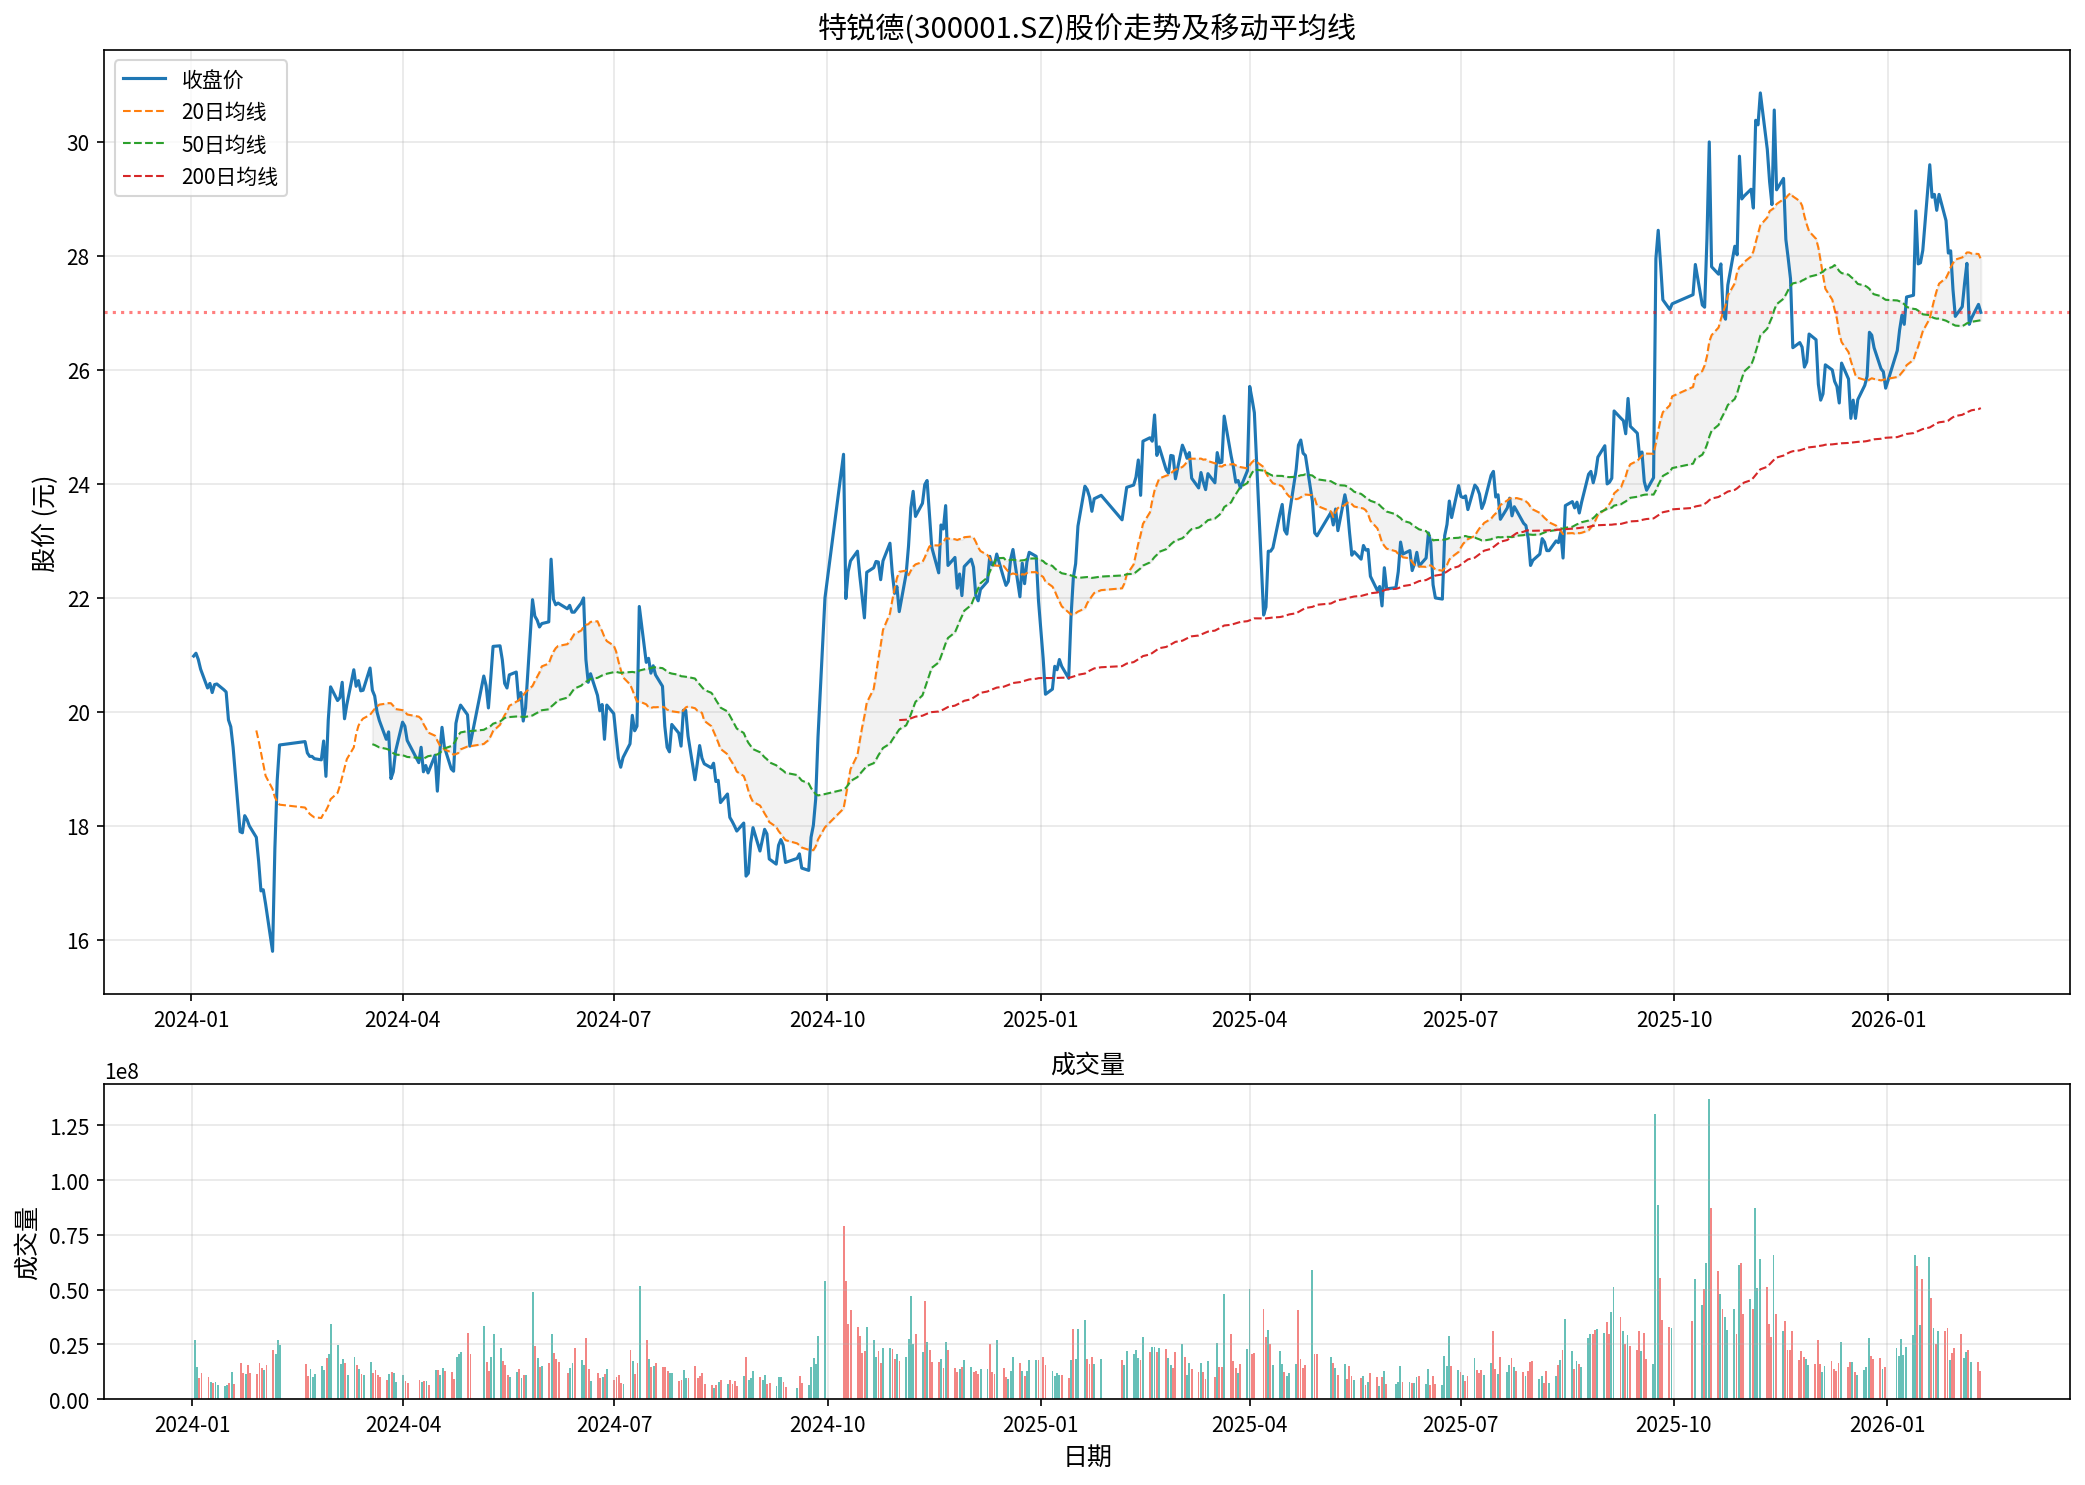Click the chart title 特锐德(300001.SZ)股价走势及移动平均线
This screenshot has height=1485, width=2085.
[1086, 27]
